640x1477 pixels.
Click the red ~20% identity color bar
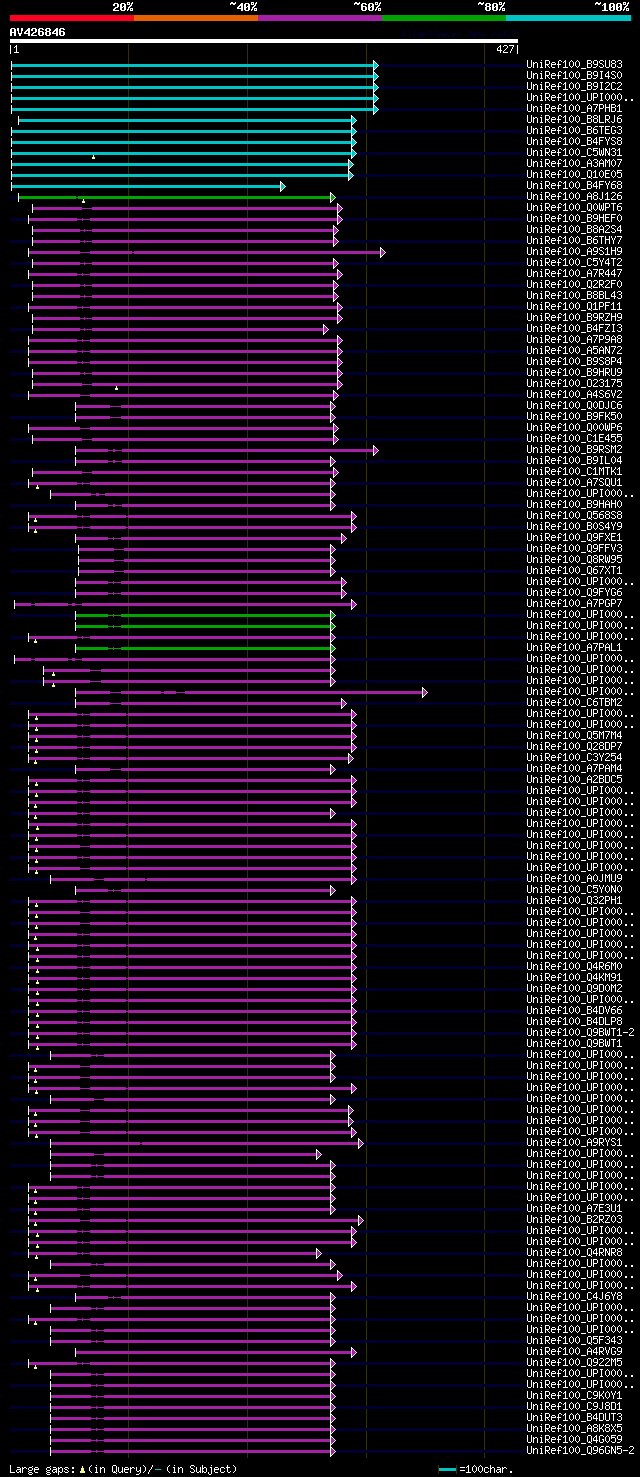point(72,18)
